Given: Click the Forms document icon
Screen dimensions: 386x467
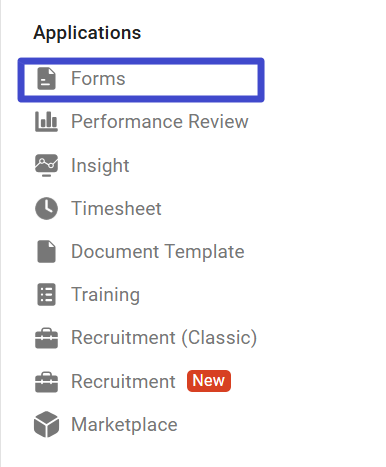Looking at the screenshot, I should tap(46, 79).
